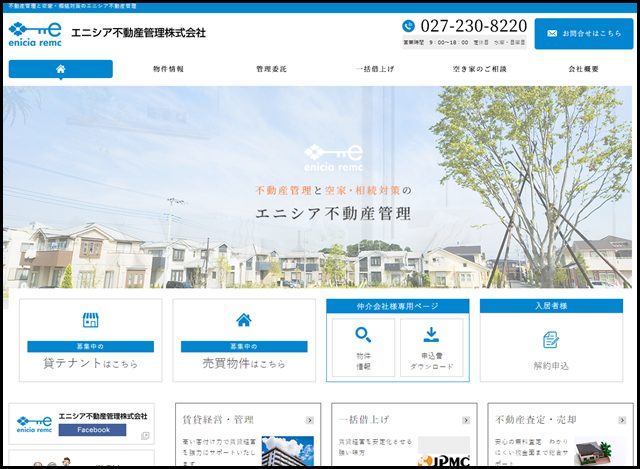Open the 貸テナントはこちら link
Image resolution: width=640 pixels, height=469 pixels.
(90, 363)
